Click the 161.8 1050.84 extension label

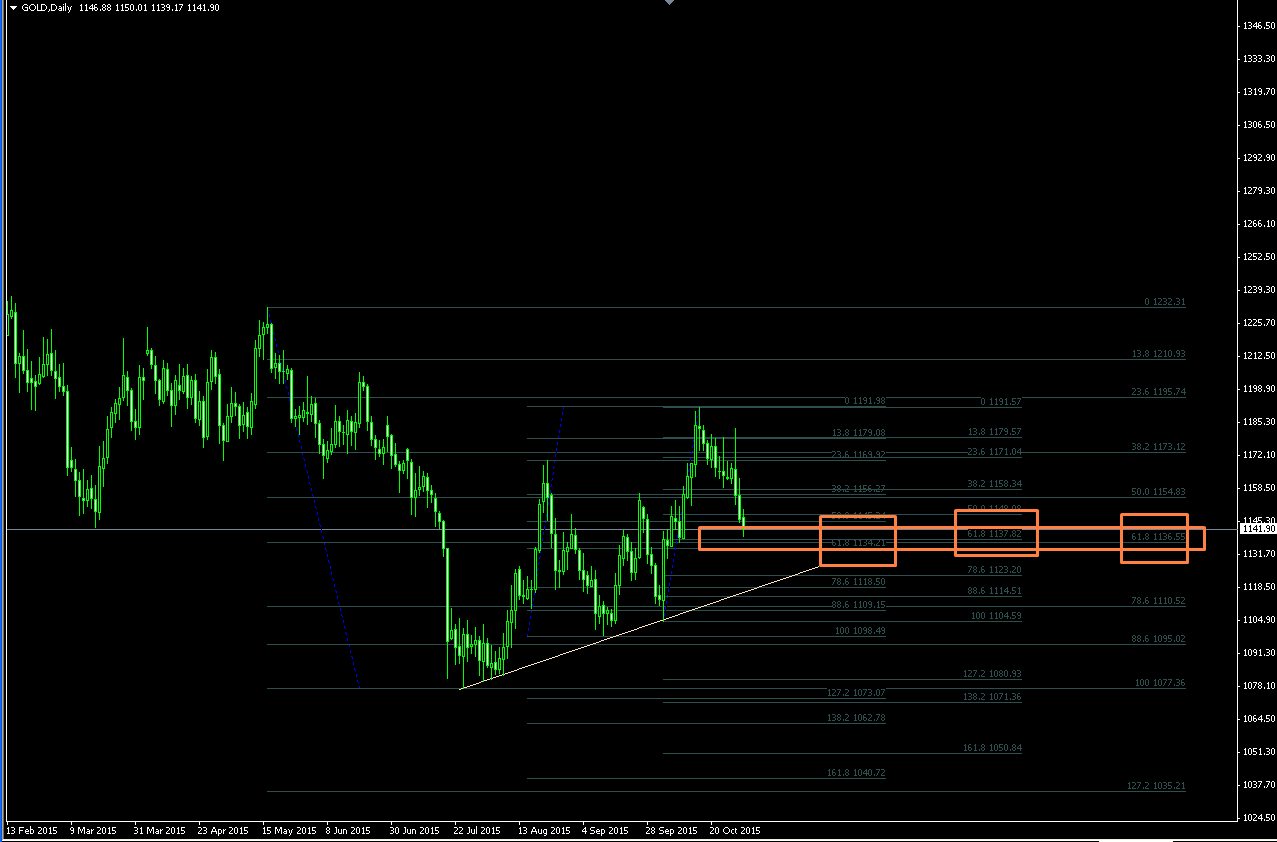coord(992,748)
